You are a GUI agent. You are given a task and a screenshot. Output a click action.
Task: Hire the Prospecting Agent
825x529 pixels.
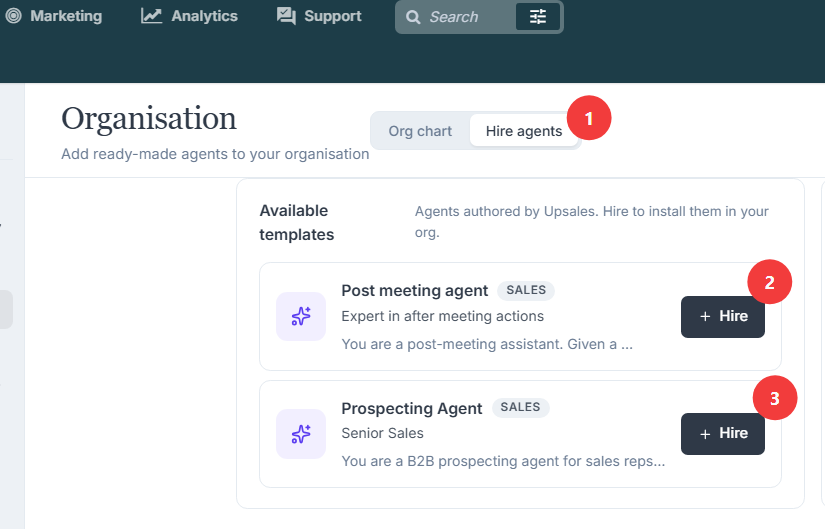(x=722, y=434)
